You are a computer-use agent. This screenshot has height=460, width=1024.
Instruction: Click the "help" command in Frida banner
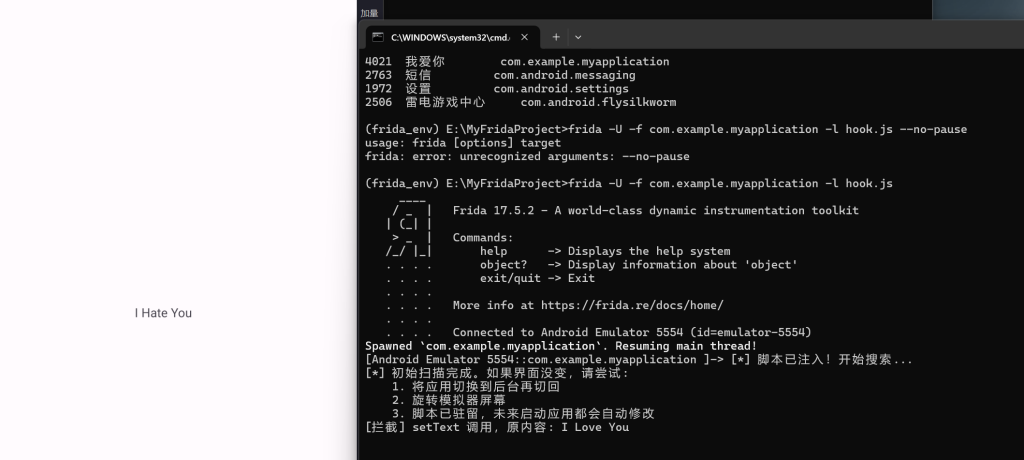pos(494,251)
